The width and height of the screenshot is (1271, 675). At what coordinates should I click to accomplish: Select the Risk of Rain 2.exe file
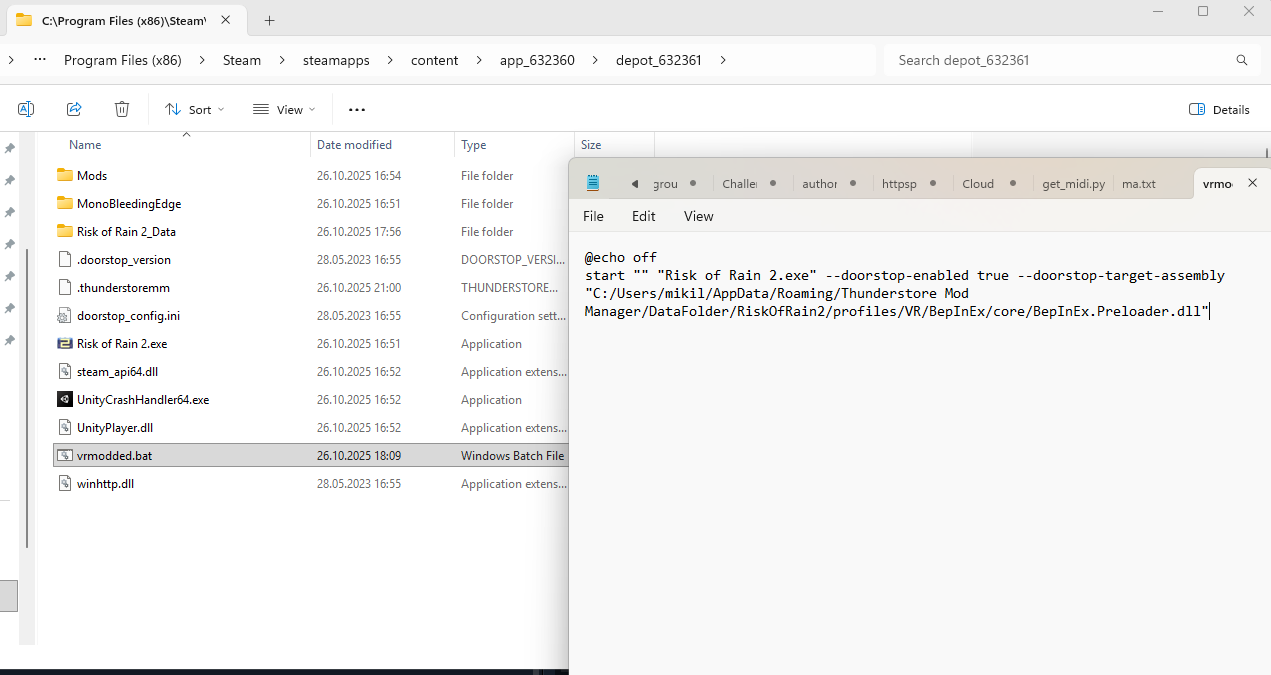(x=122, y=343)
